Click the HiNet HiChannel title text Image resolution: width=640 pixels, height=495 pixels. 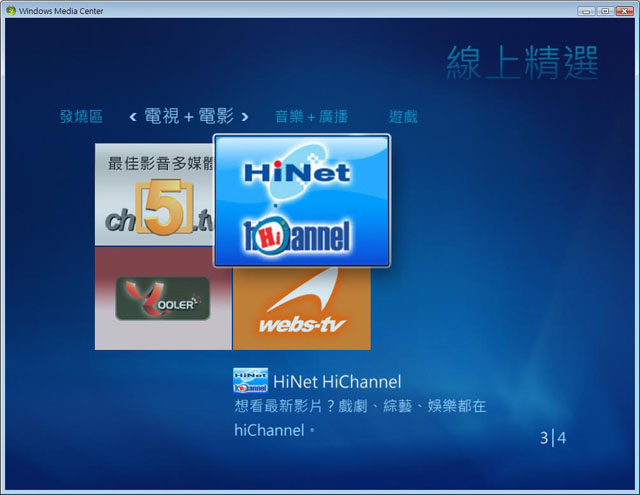[x=337, y=382]
